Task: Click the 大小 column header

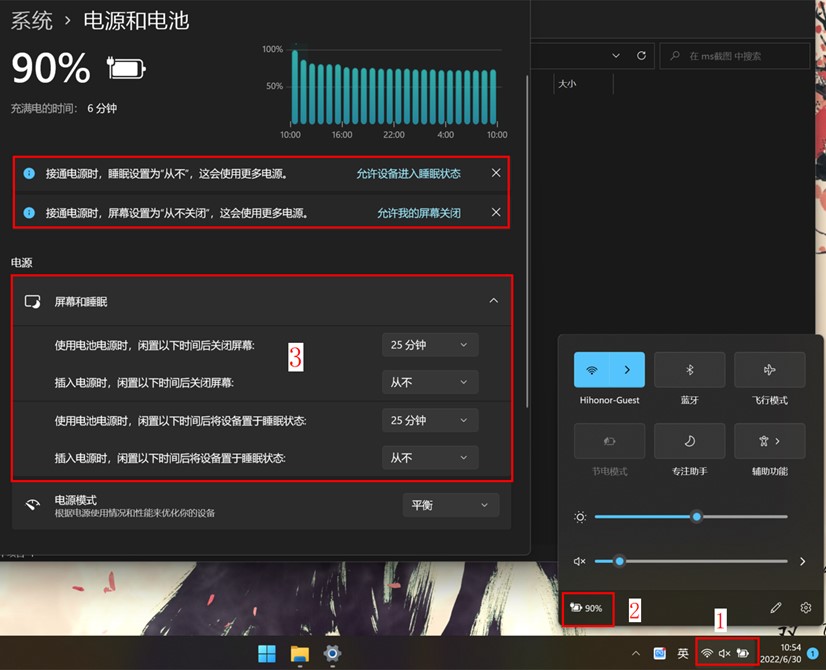Action: 567,84
